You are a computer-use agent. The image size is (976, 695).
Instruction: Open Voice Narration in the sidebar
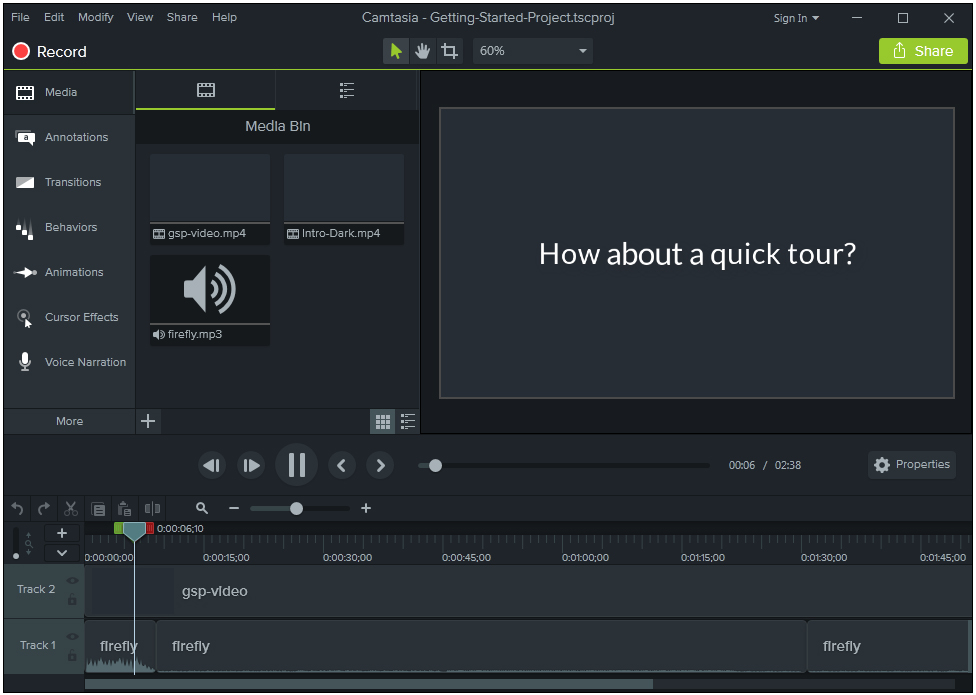69,362
